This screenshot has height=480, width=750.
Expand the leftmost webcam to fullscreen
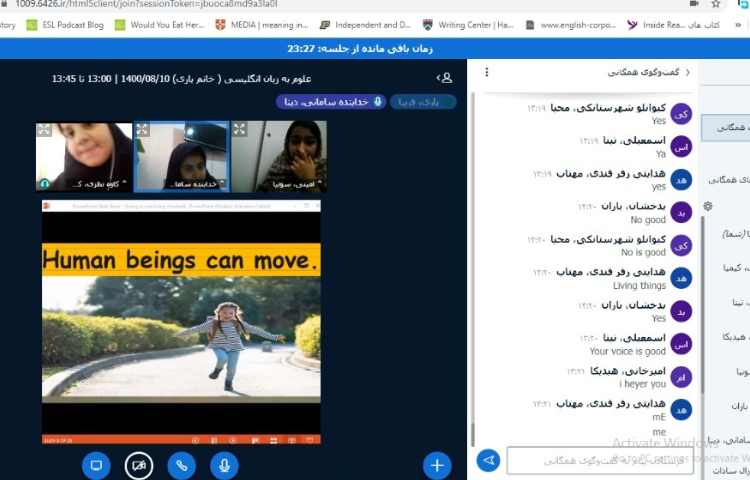coord(44,129)
